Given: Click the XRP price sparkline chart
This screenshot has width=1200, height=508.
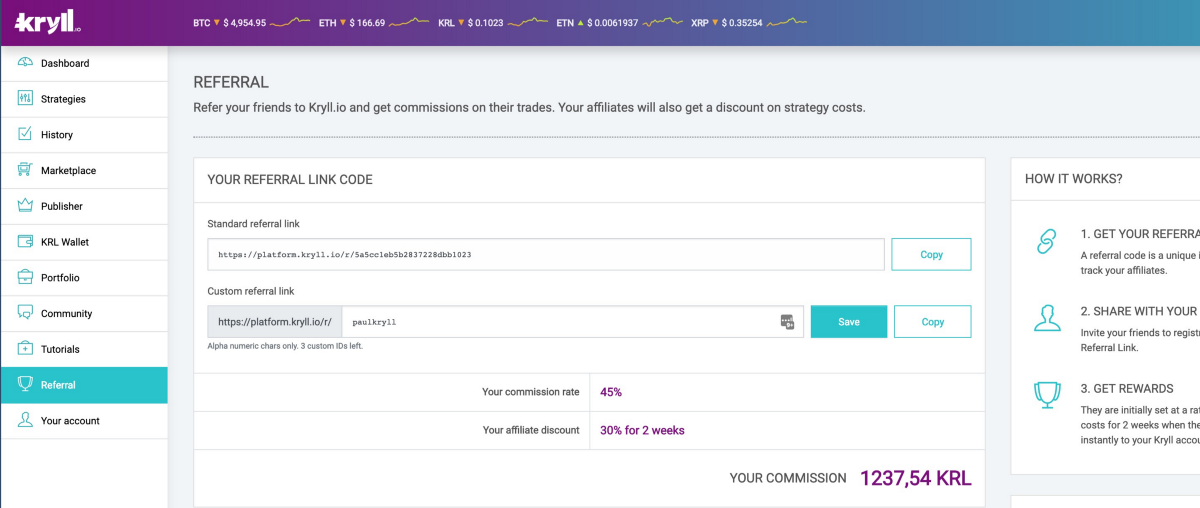Looking at the screenshot, I should (787, 21).
